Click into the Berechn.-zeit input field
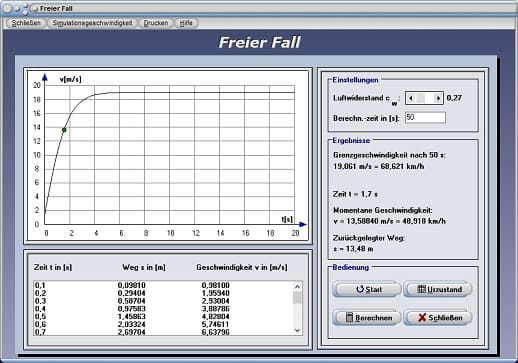The height and width of the screenshot is (363, 518). [x=425, y=117]
